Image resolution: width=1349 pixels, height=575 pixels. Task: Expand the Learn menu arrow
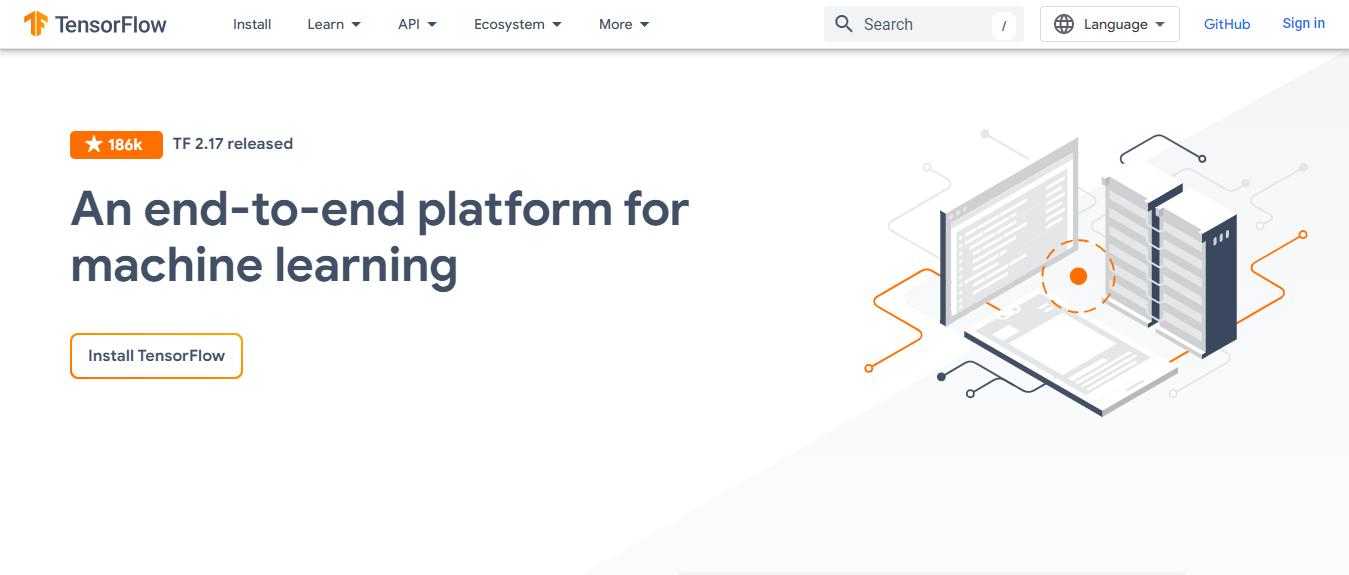pos(356,24)
